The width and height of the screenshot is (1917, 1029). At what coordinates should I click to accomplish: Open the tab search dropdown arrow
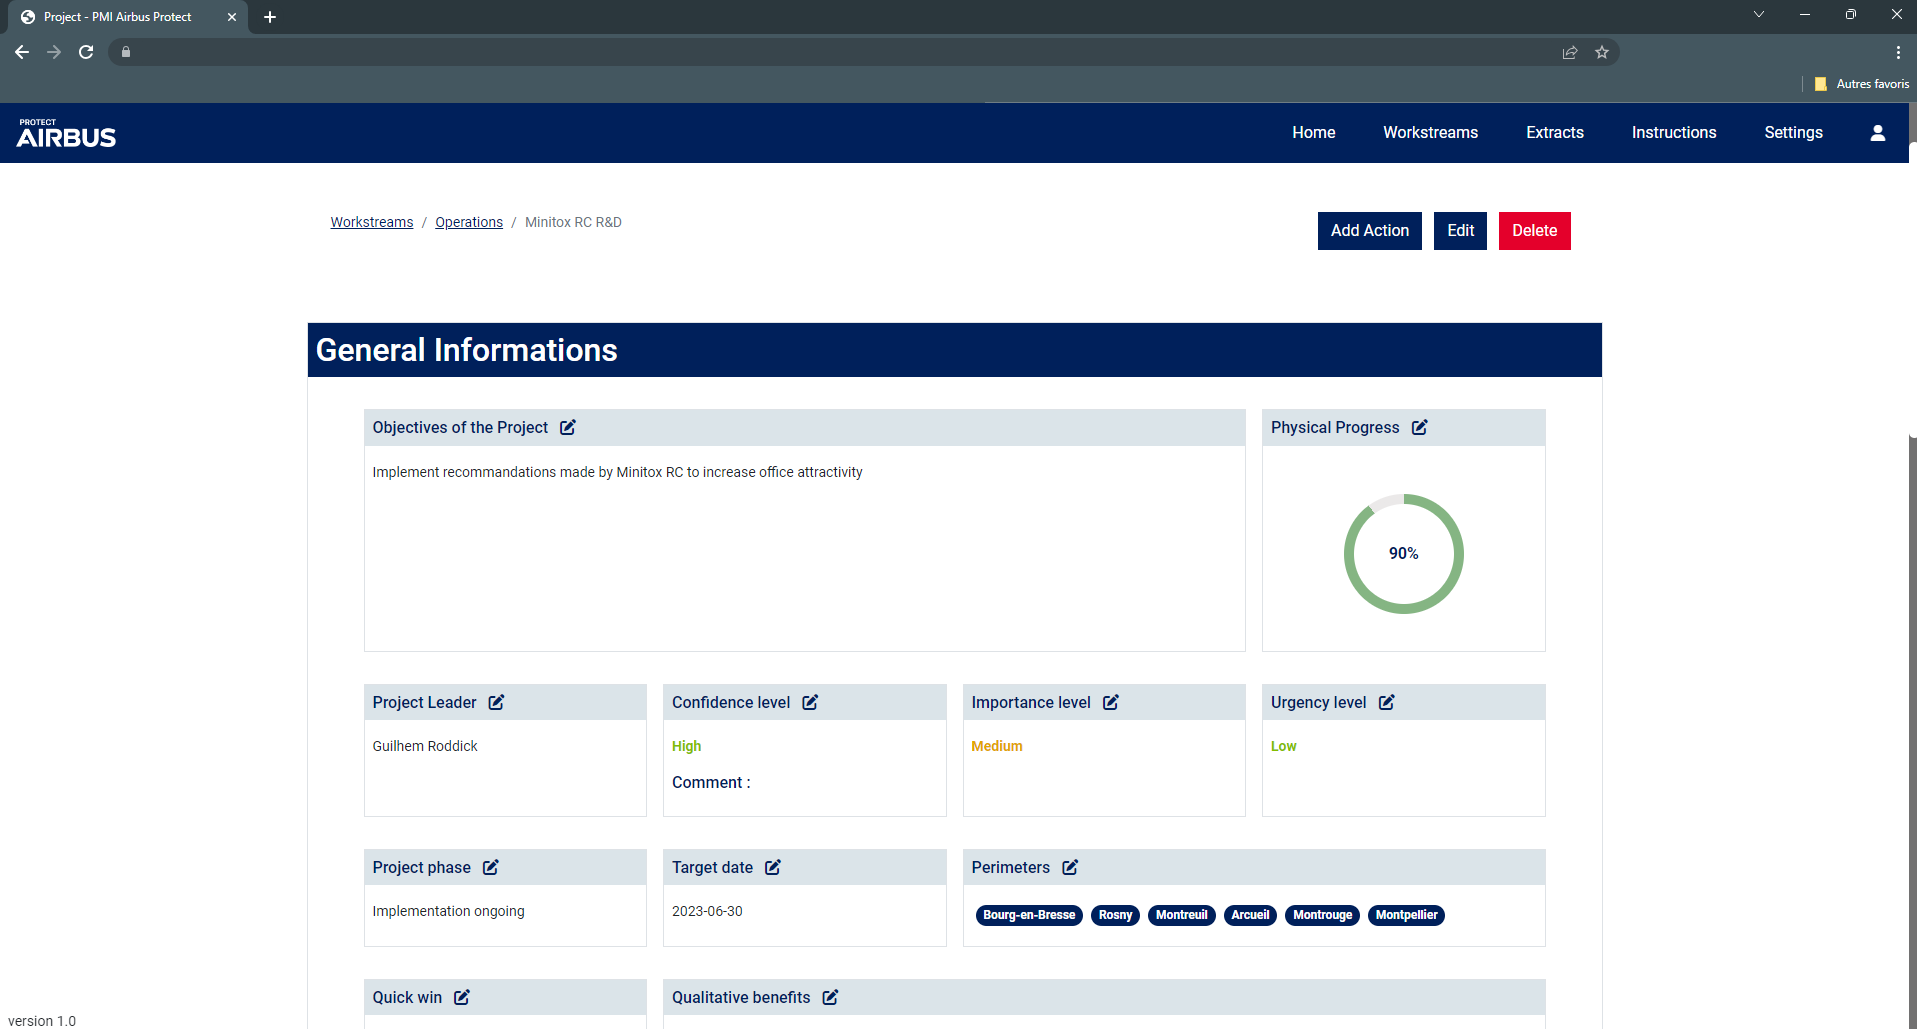1759,14
